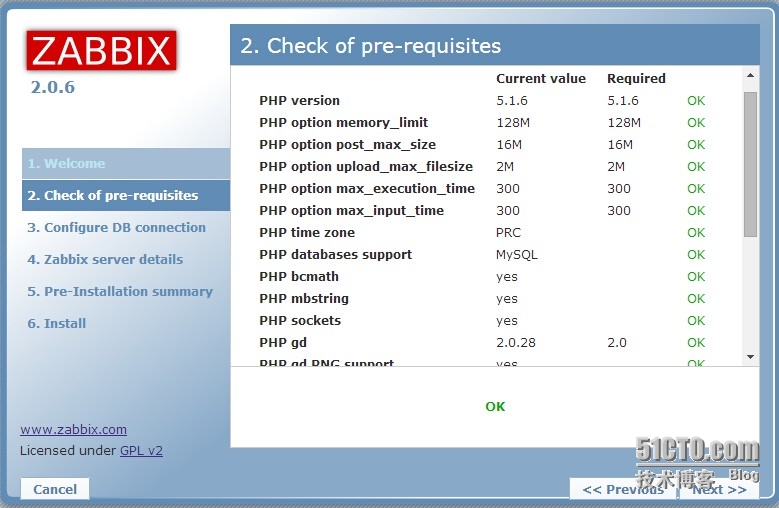
Task: Click the 'PRC' time zone value
Action: [x=508, y=232]
